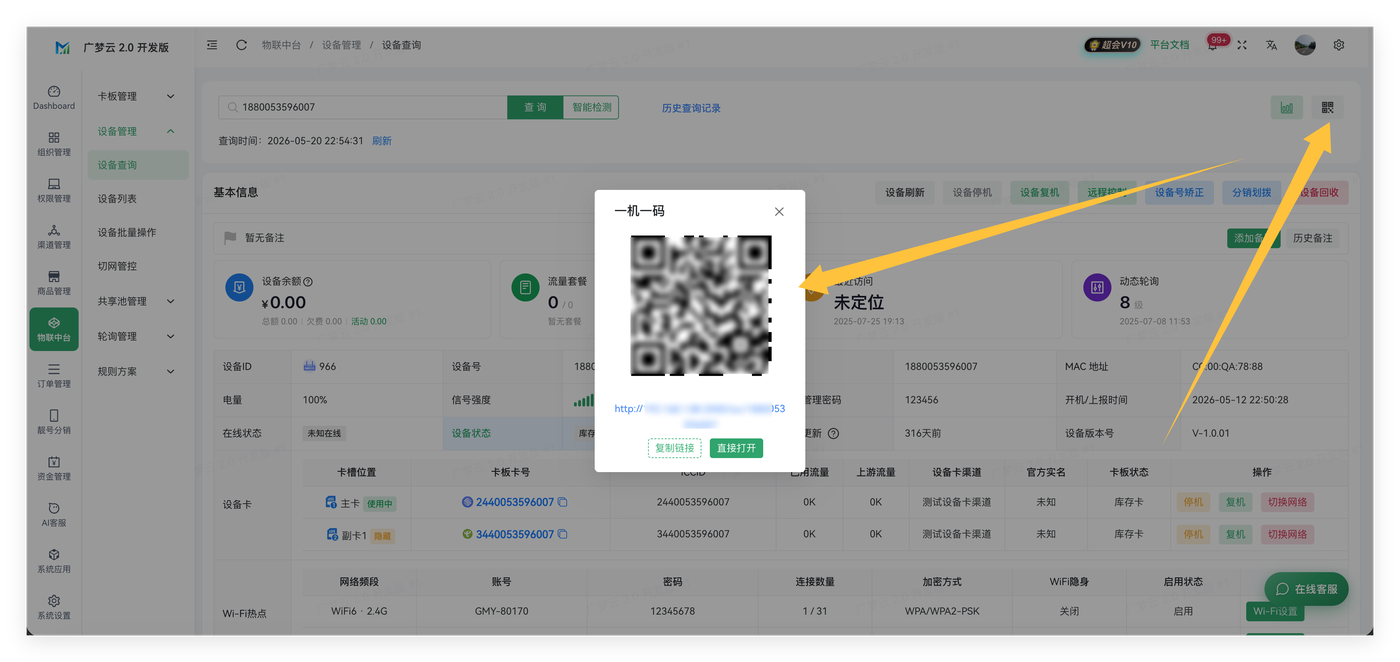Open 权限管理 in the sidebar
This screenshot has height=662, width=1400.
tap(54, 190)
